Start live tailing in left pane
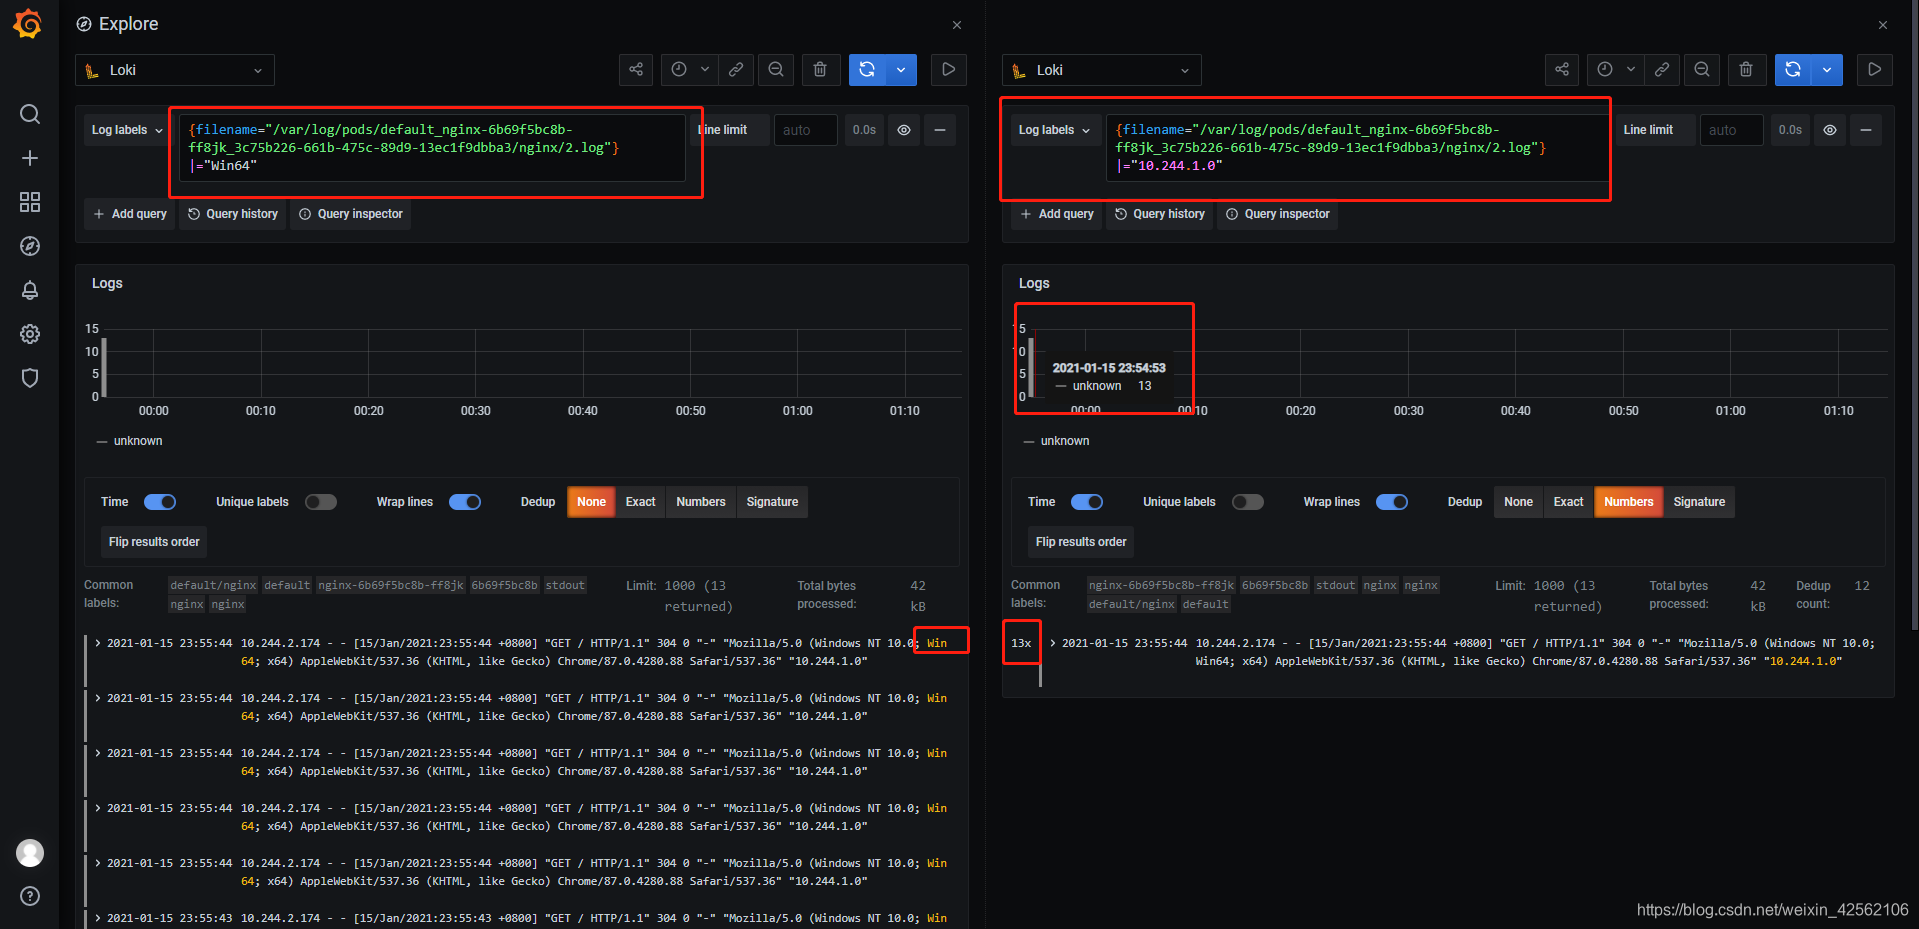 click(949, 70)
